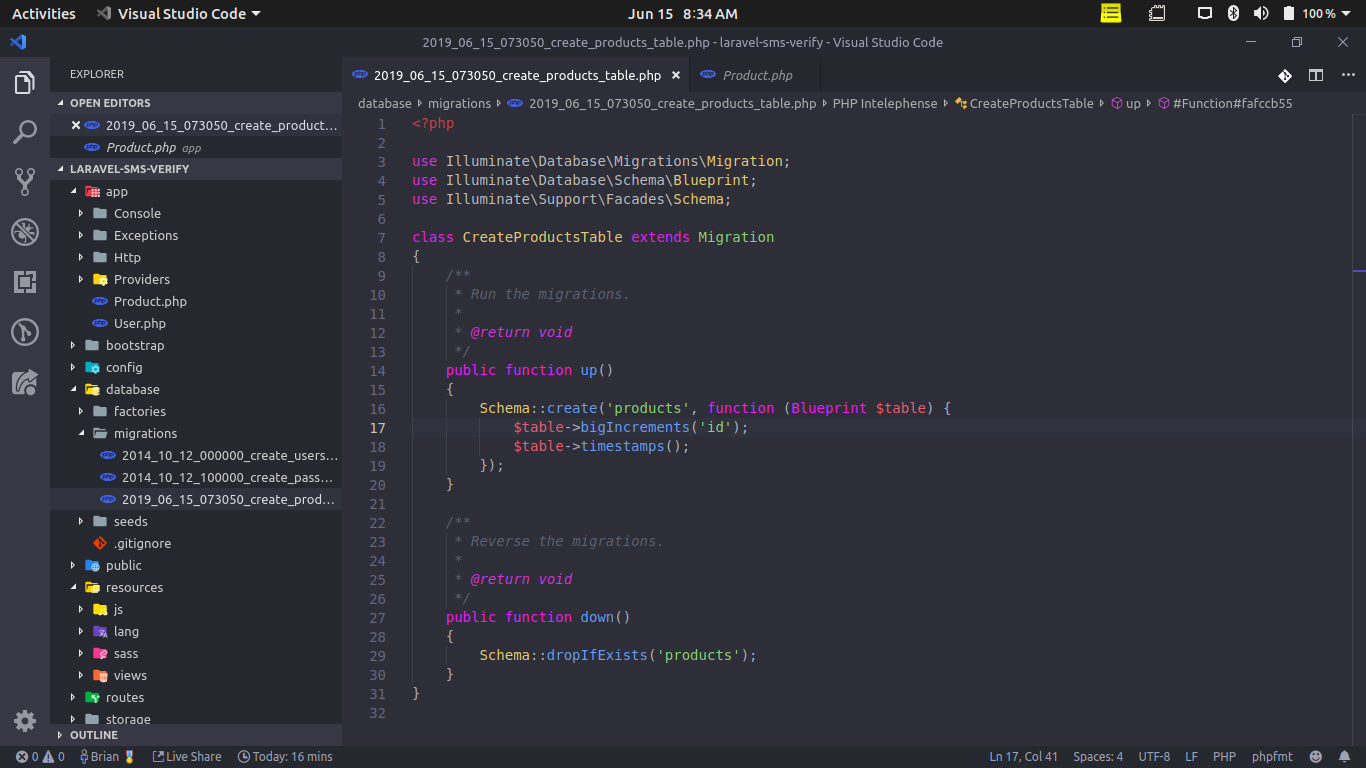Viewport: 1366px width, 768px height.
Task: Click the yellow list indicator in top panel
Action: (1111, 13)
